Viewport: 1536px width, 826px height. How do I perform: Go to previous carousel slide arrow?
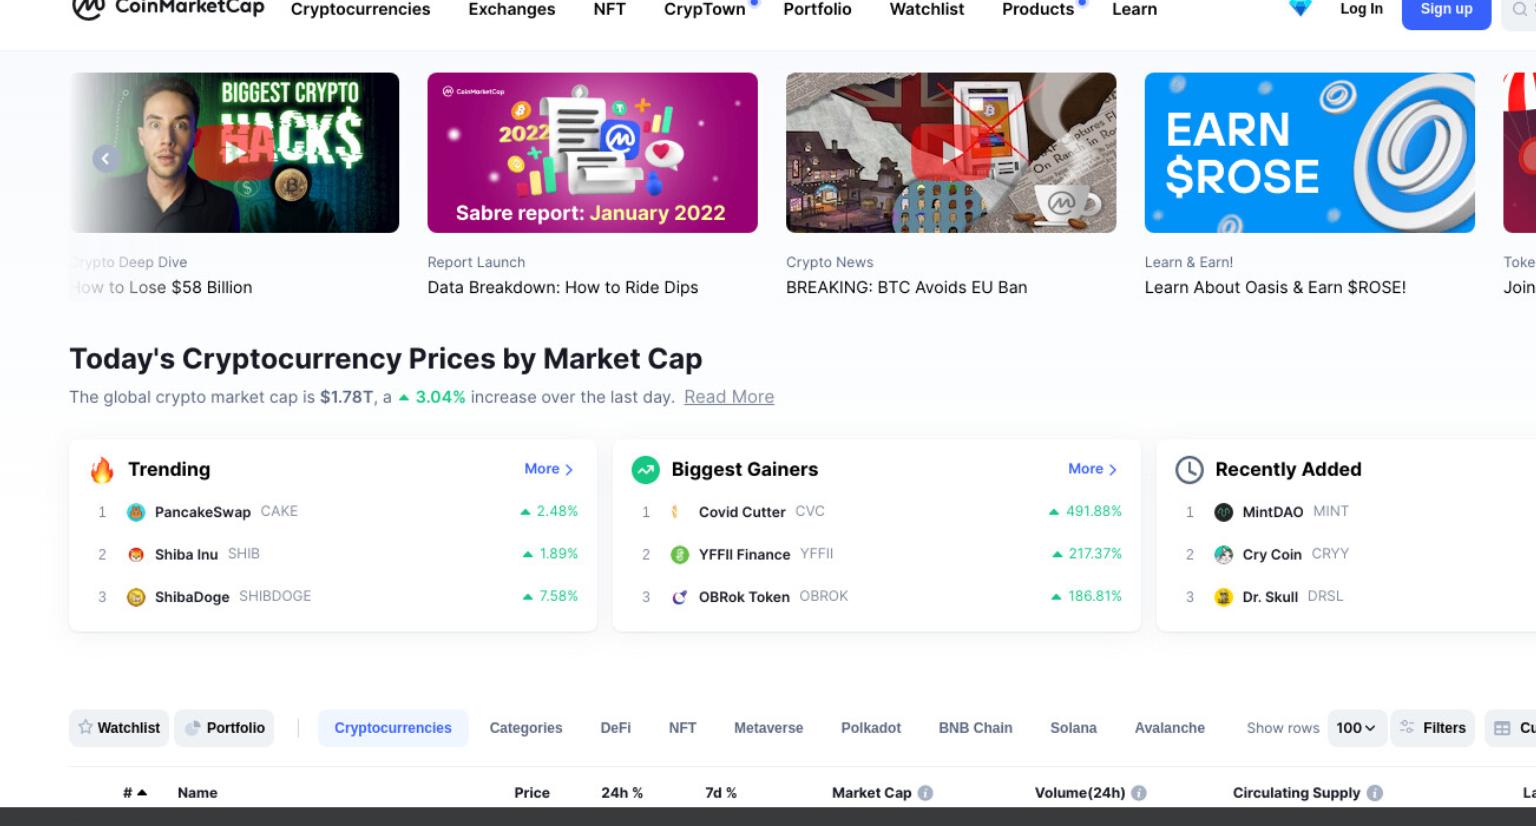[106, 158]
